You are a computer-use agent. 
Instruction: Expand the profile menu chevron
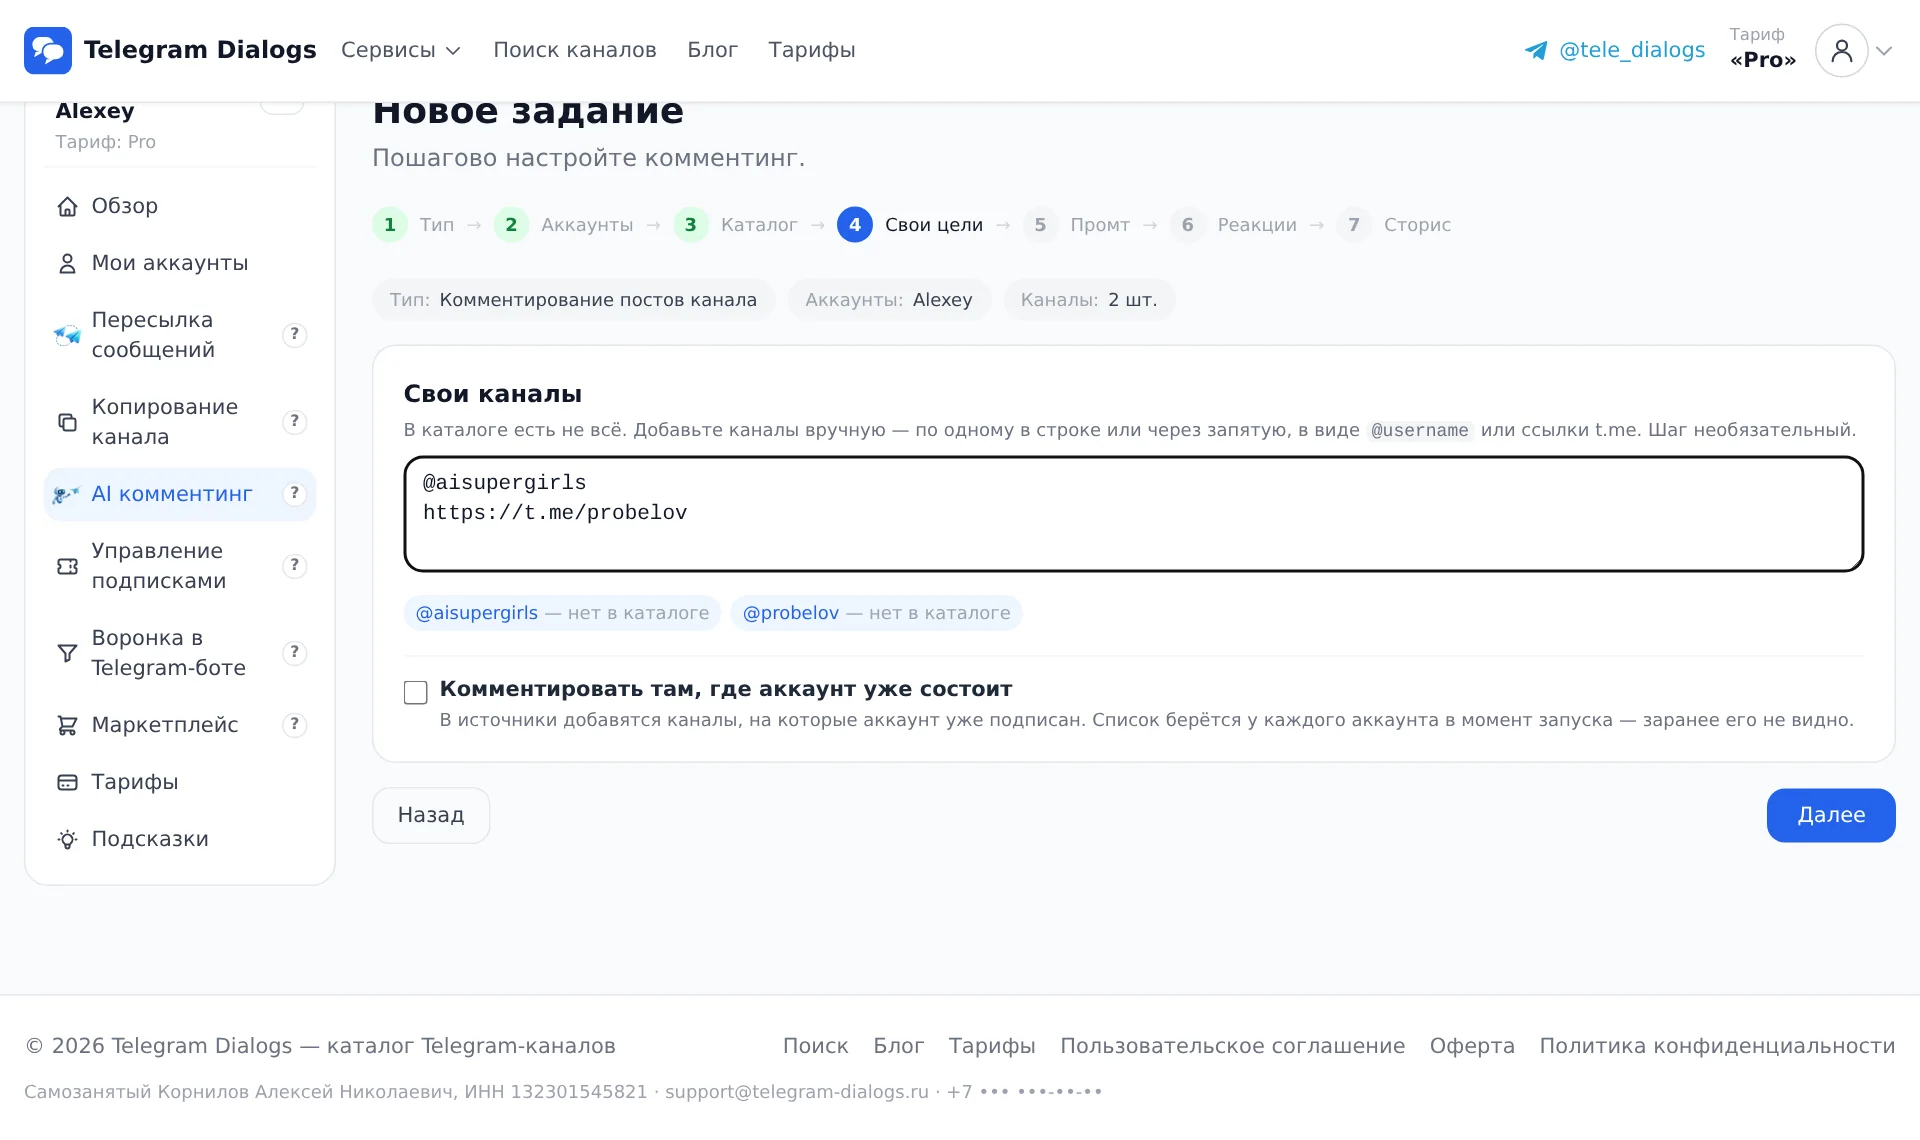pyautogui.click(x=1884, y=50)
